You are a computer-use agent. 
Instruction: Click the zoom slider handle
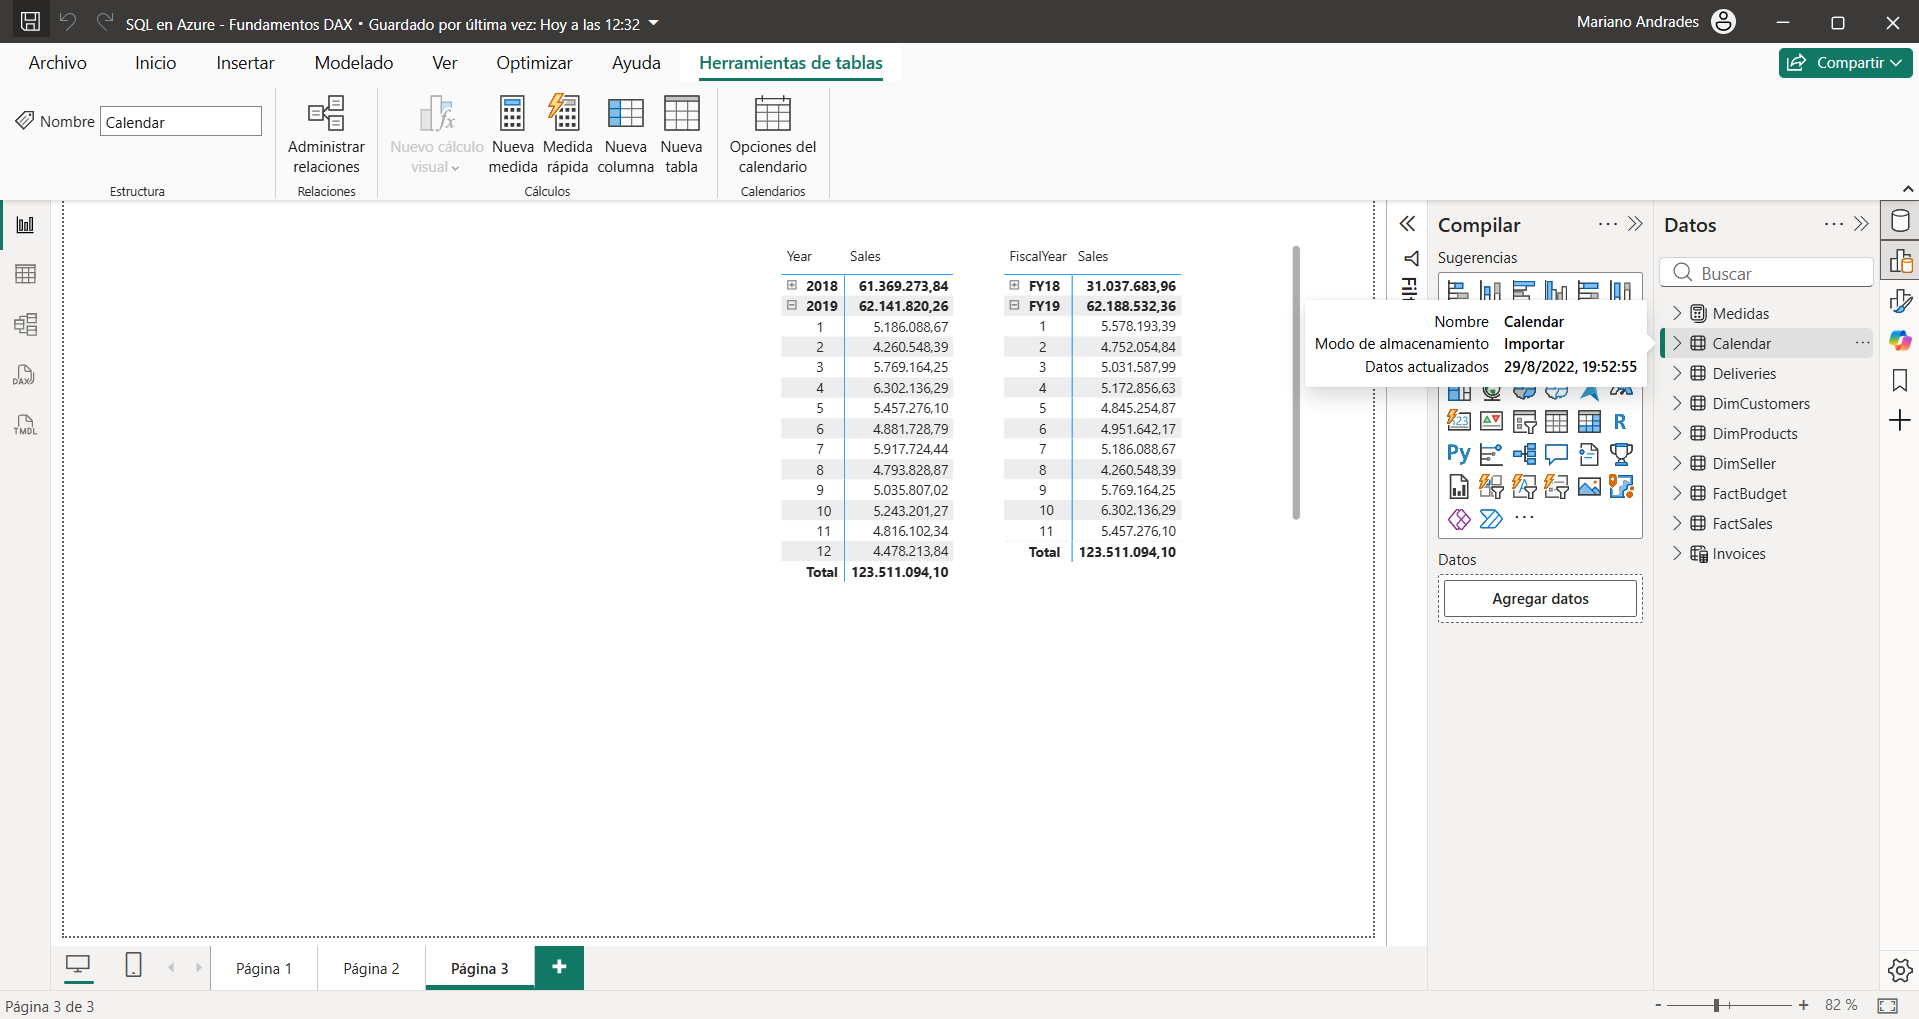(x=1716, y=1005)
